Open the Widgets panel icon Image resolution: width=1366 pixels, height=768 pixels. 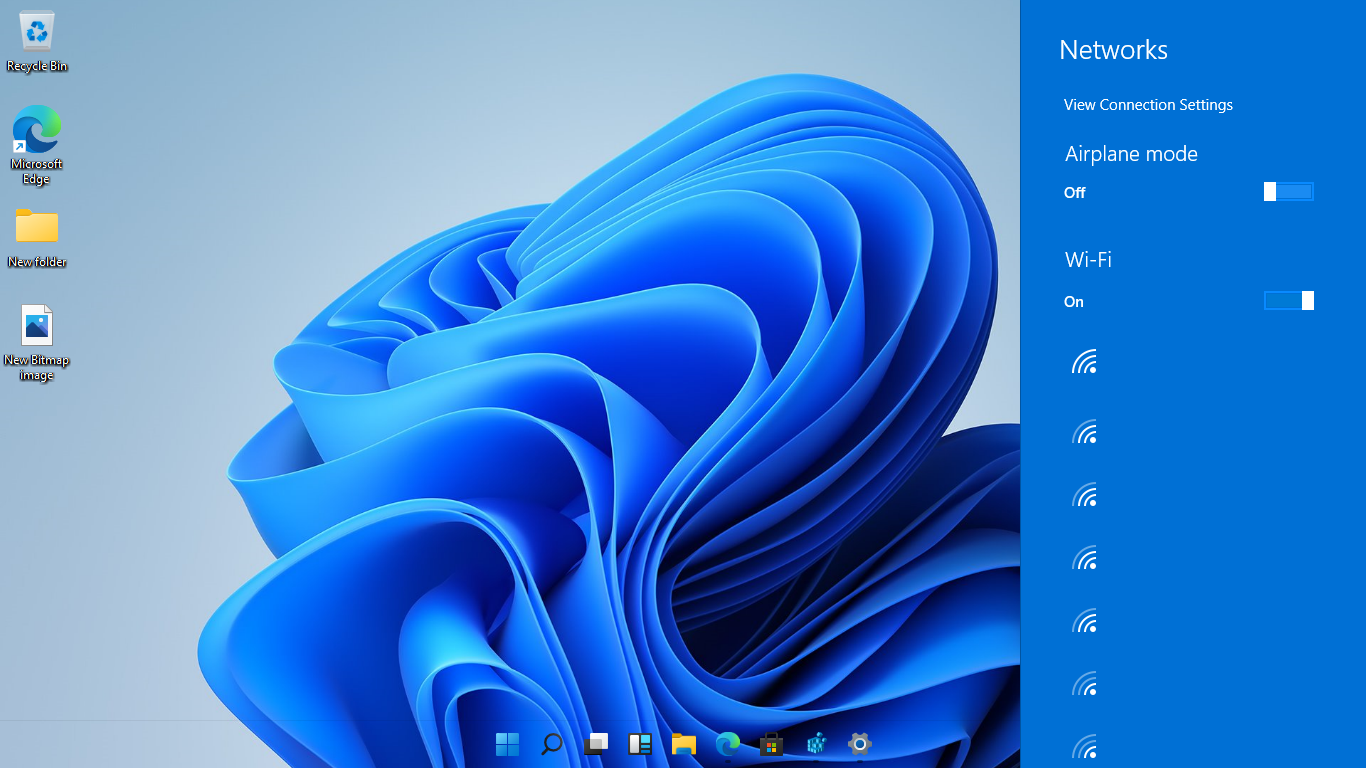[x=640, y=744]
